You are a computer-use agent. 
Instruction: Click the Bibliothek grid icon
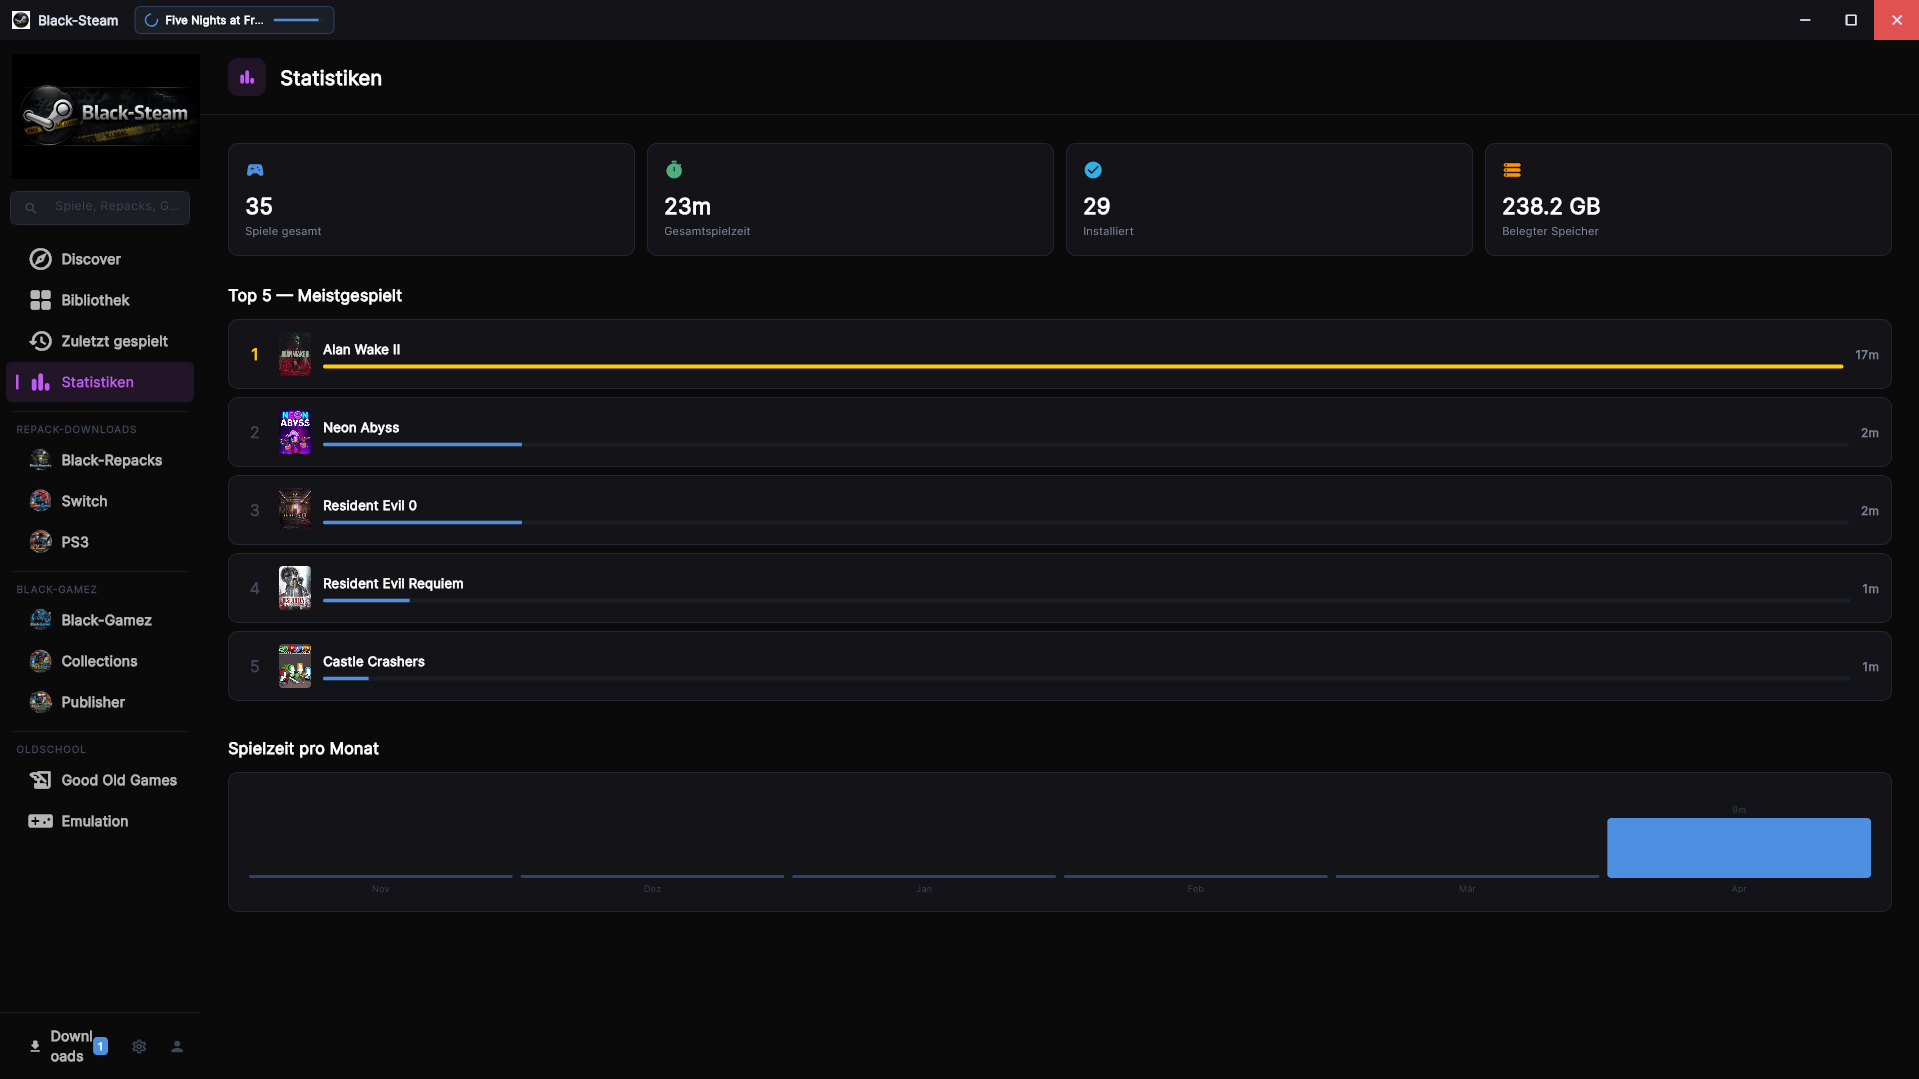coord(40,300)
